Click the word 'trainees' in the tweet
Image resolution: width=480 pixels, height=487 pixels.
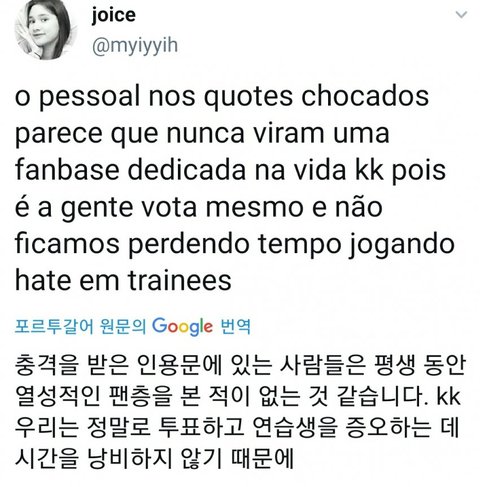(x=180, y=281)
